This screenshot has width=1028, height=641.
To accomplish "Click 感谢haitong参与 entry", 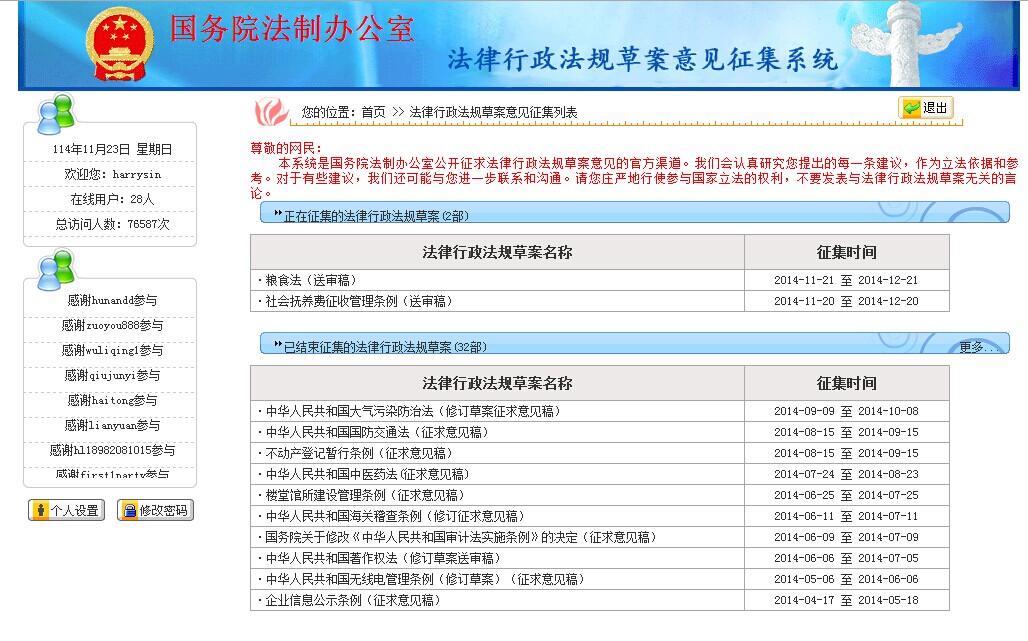I will pos(112,400).
